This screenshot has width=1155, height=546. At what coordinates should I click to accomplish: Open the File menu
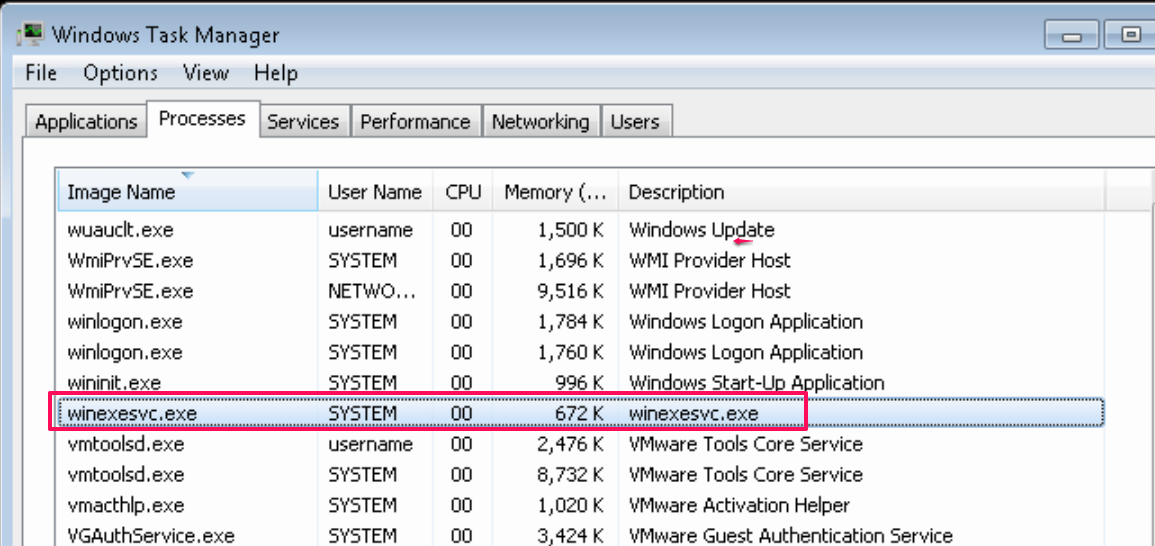pos(41,73)
